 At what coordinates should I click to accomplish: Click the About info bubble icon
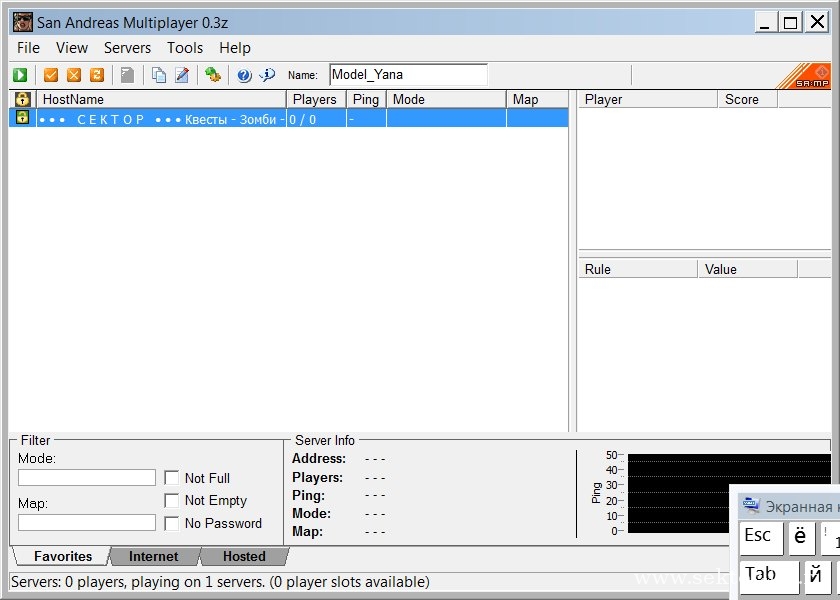[267, 75]
